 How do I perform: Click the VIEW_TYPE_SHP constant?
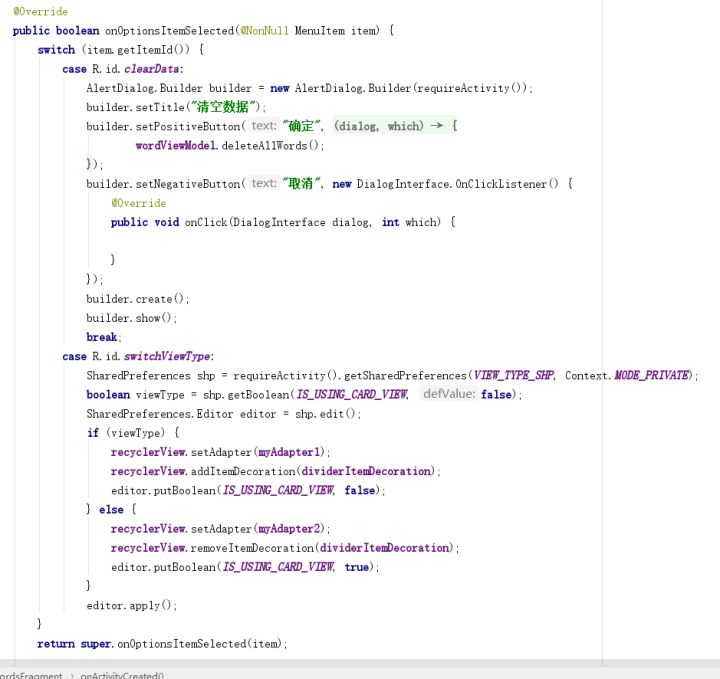click(x=513, y=376)
